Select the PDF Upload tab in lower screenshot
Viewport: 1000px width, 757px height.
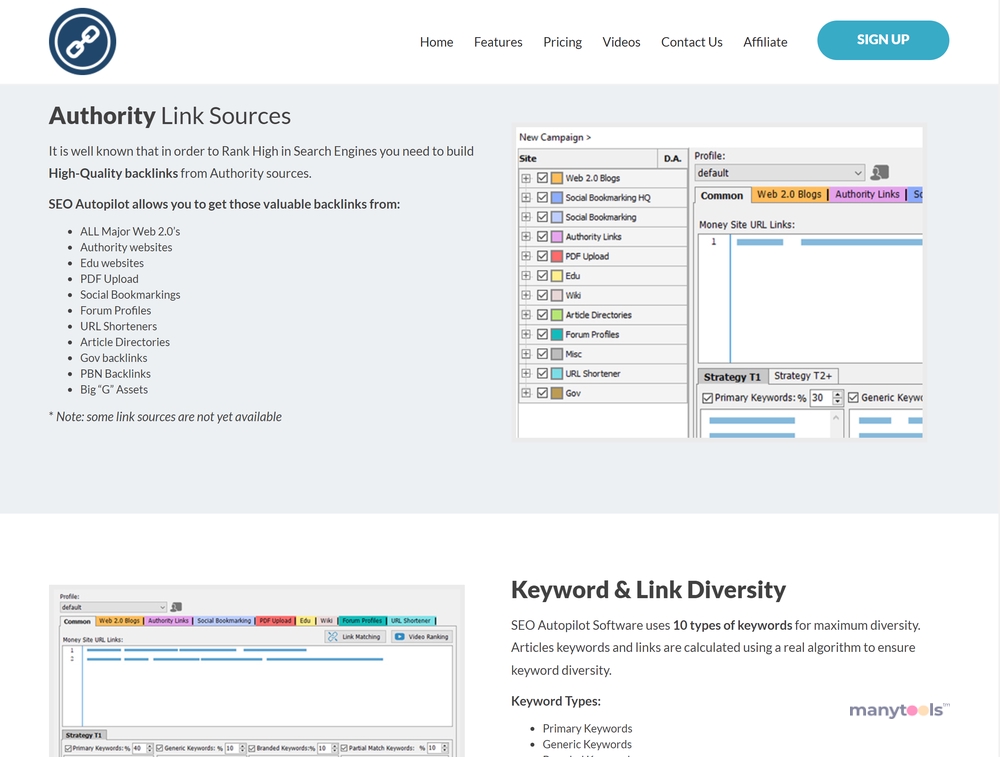[x=275, y=621]
